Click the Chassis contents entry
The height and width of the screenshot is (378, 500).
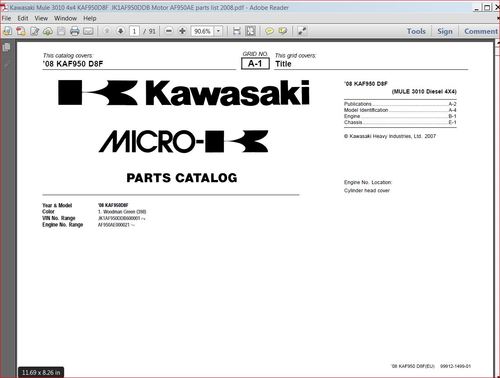tap(400, 122)
